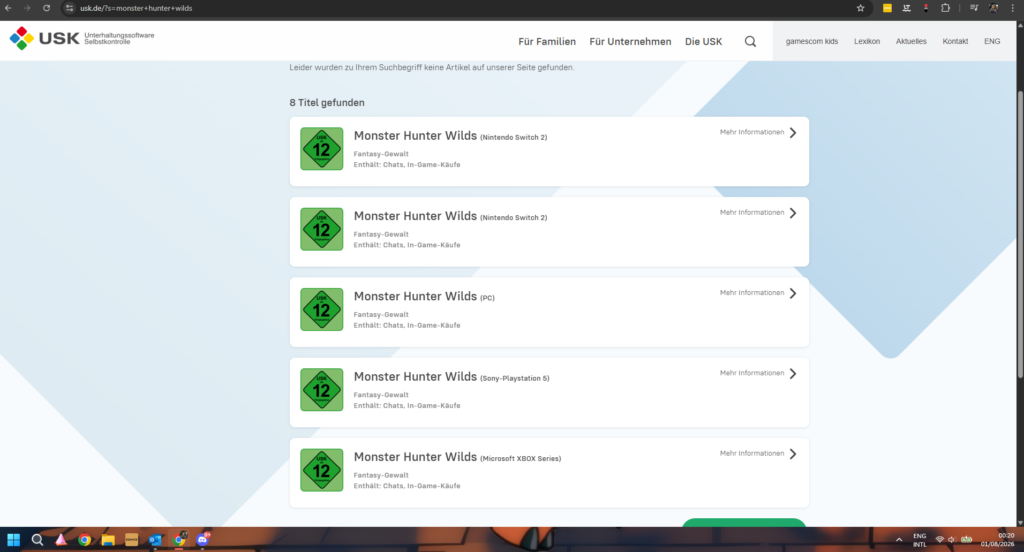Switch site language to ENG
The height and width of the screenshot is (552, 1024).
point(992,41)
